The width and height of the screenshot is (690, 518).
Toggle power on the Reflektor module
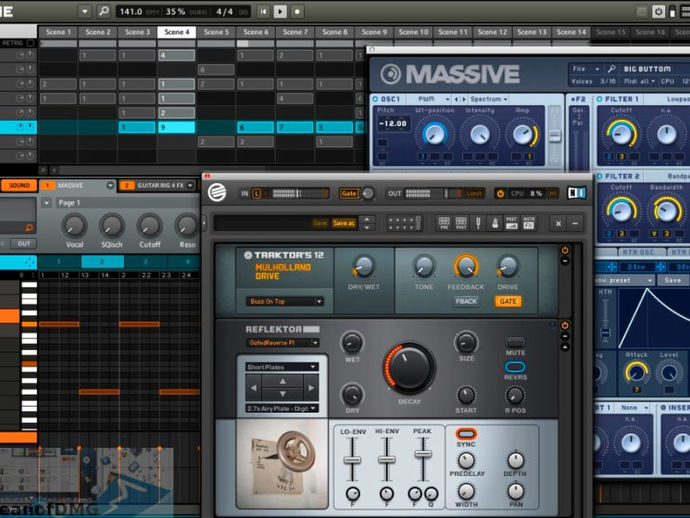[565, 326]
